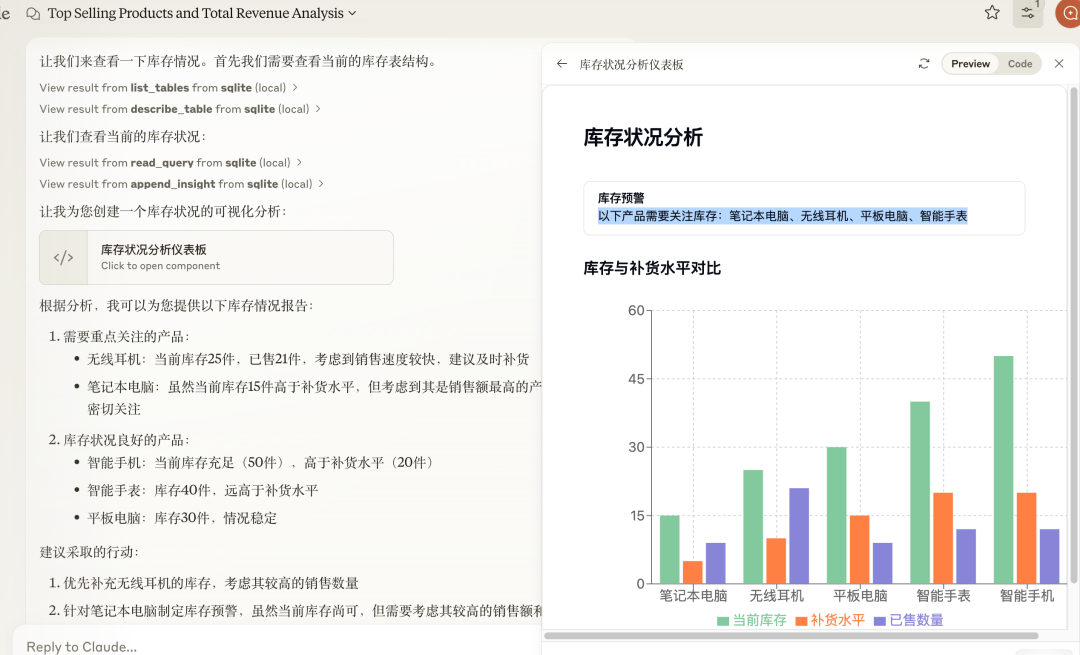Switch the artifact view to Code
The width and height of the screenshot is (1080, 655).
1020,63
